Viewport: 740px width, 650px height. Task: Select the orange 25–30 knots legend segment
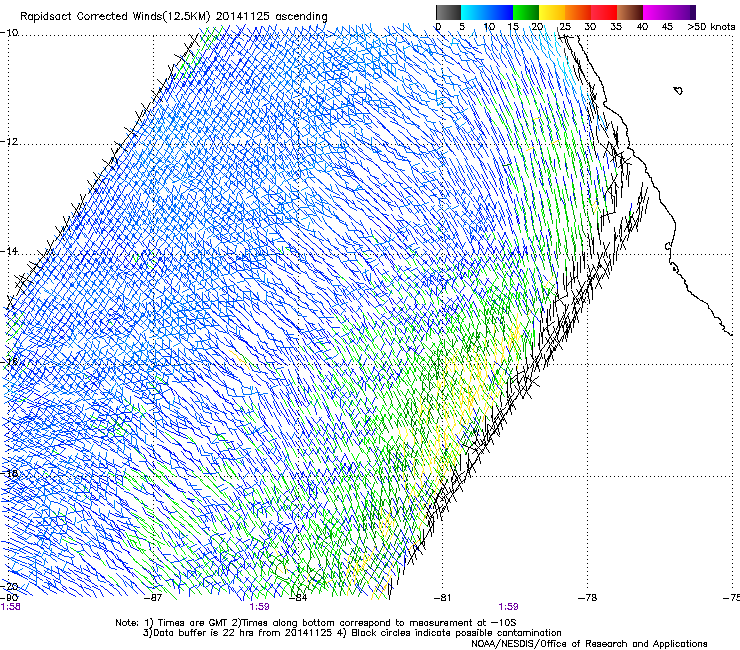(578, 12)
